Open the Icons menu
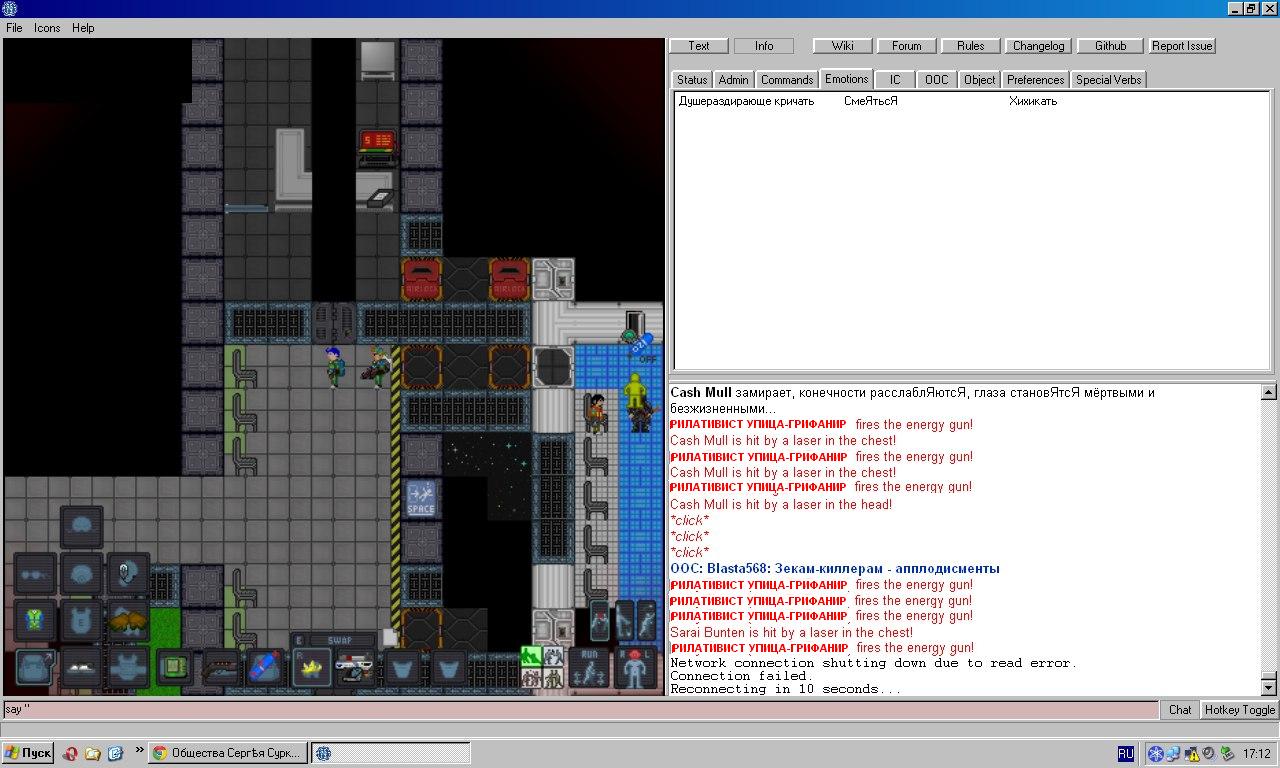This screenshot has width=1280, height=768. coord(47,28)
